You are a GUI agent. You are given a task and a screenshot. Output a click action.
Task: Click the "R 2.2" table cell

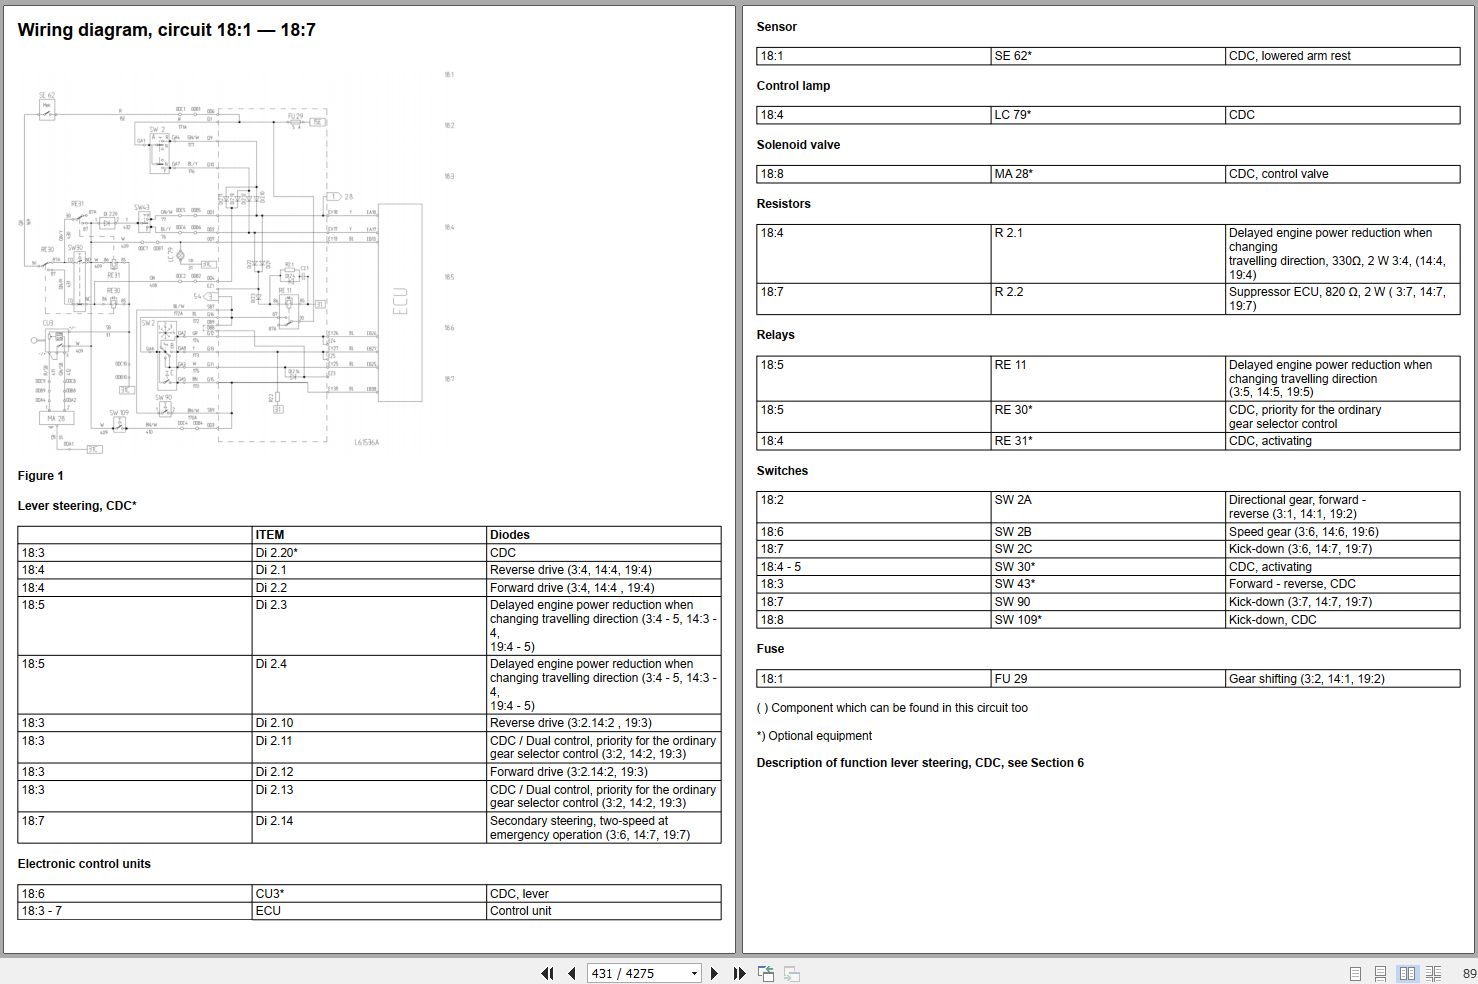click(1108, 299)
